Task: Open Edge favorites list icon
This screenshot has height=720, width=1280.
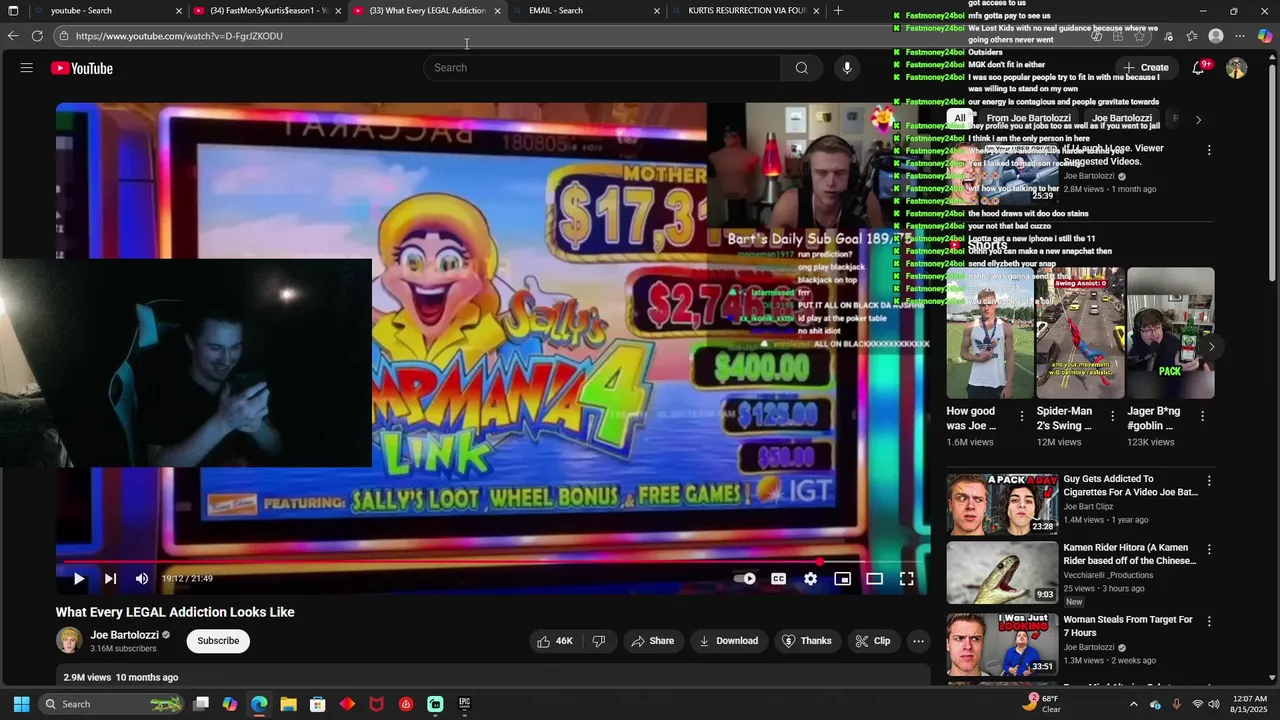Action: point(1192,36)
